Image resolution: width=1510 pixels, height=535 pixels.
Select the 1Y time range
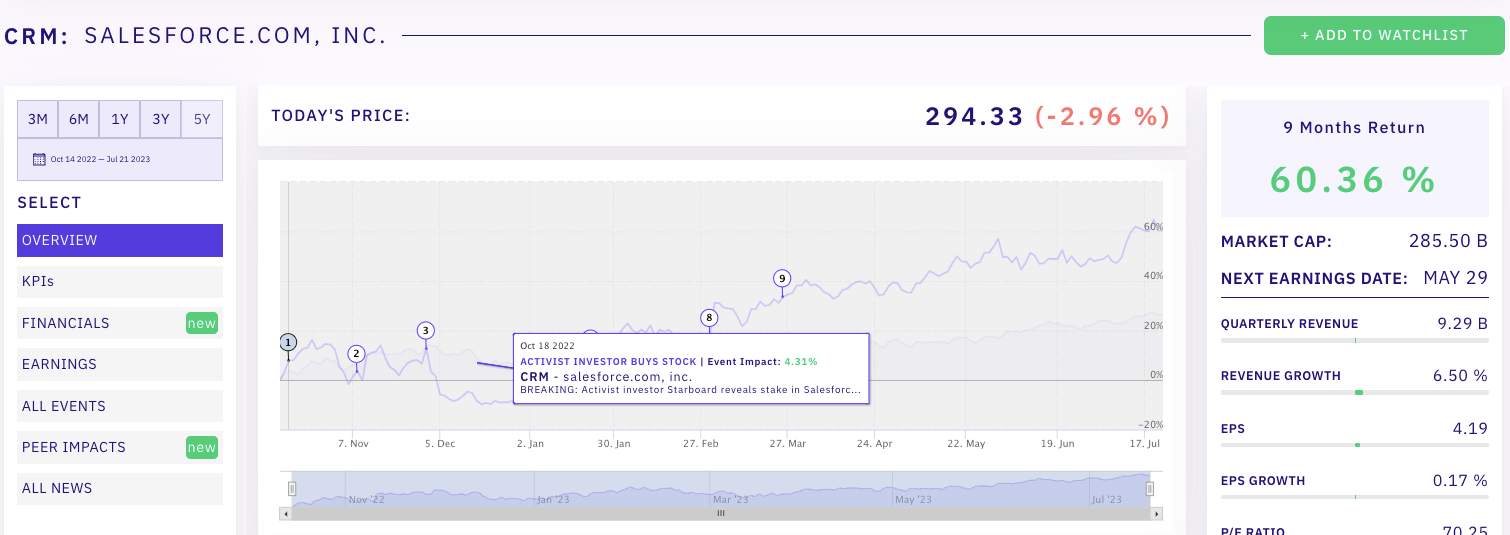tap(120, 119)
